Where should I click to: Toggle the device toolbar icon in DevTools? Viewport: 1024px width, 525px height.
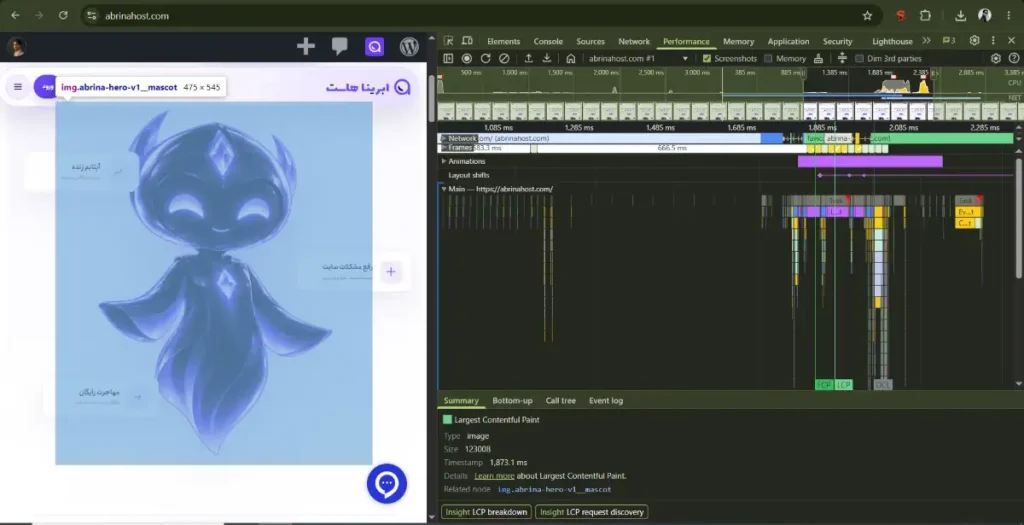467,40
